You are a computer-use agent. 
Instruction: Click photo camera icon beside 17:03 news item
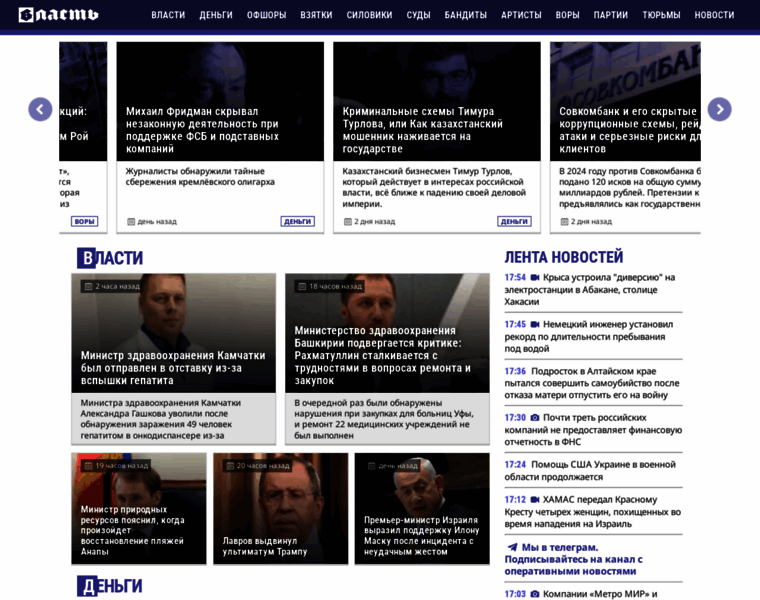coord(535,594)
